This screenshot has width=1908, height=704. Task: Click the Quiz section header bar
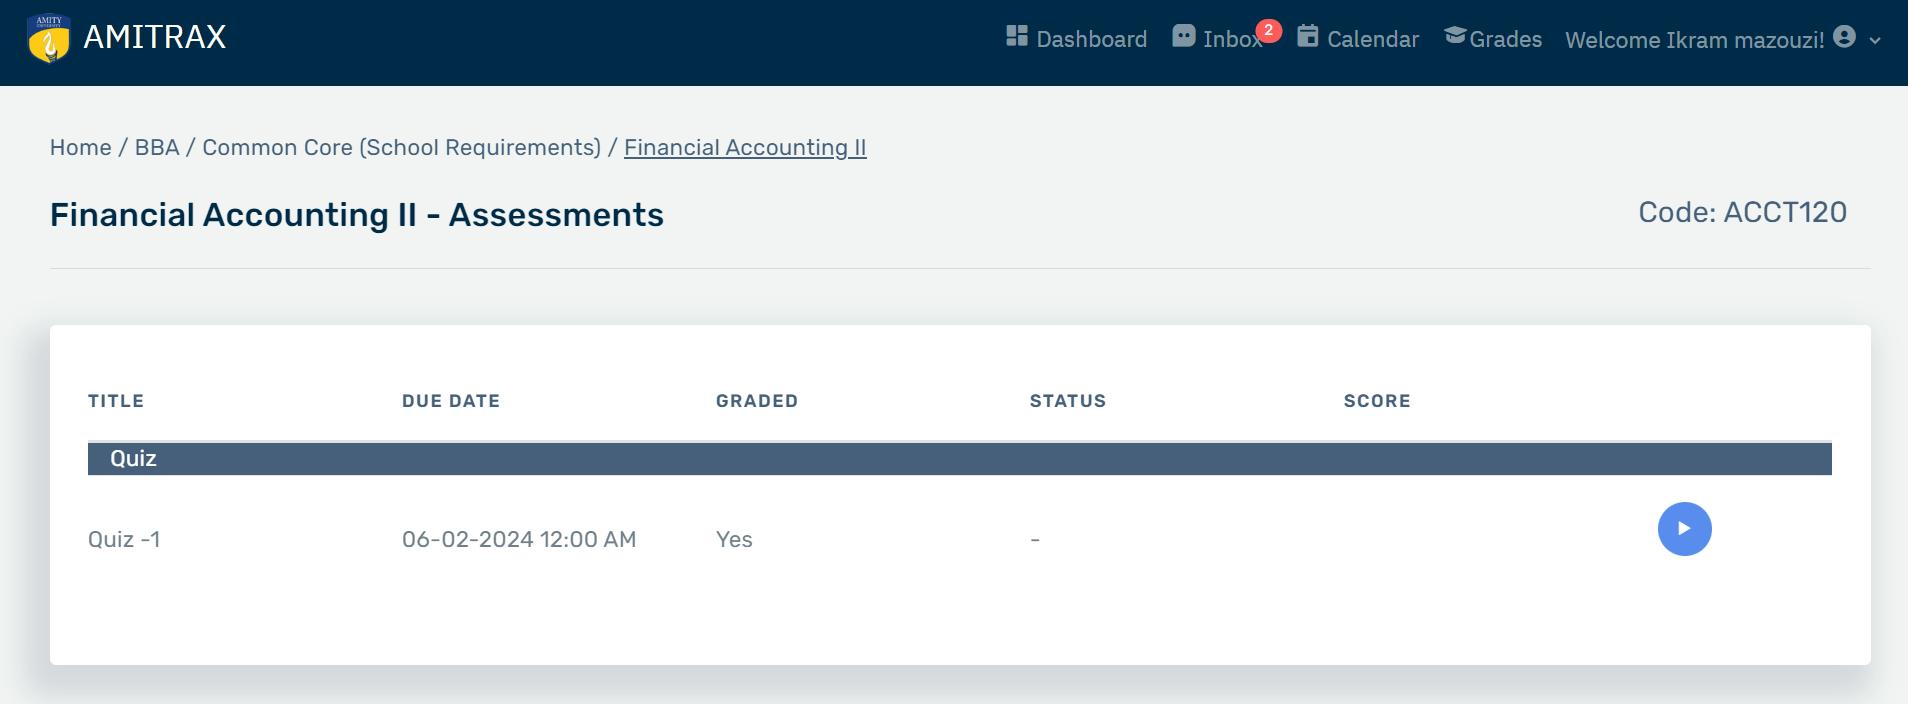[x=959, y=459]
